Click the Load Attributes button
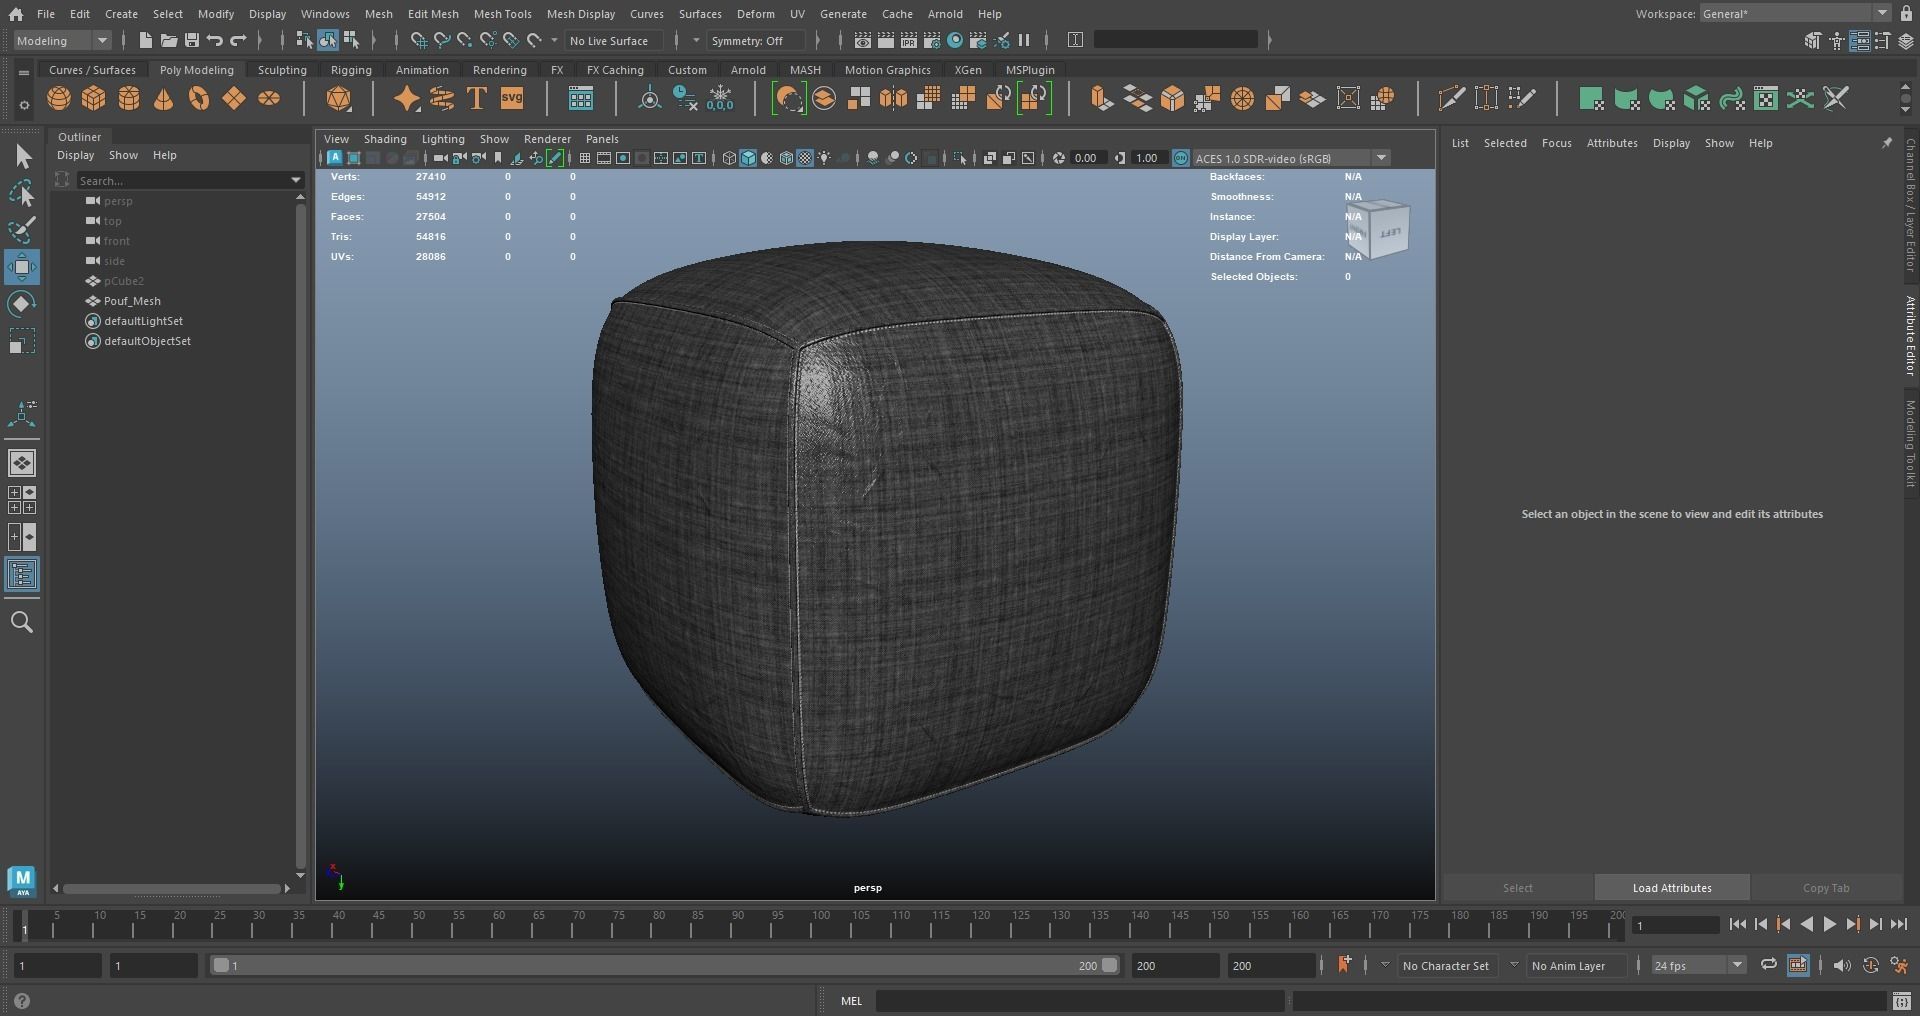 (1672, 888)
